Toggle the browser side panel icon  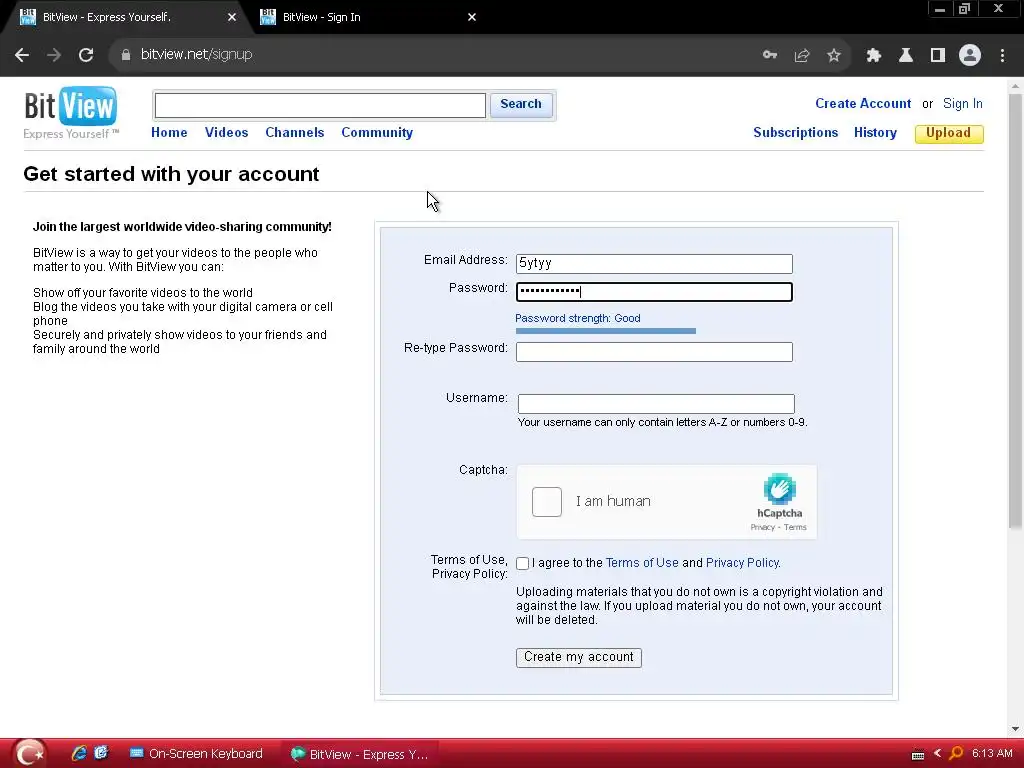click(938, 55)
